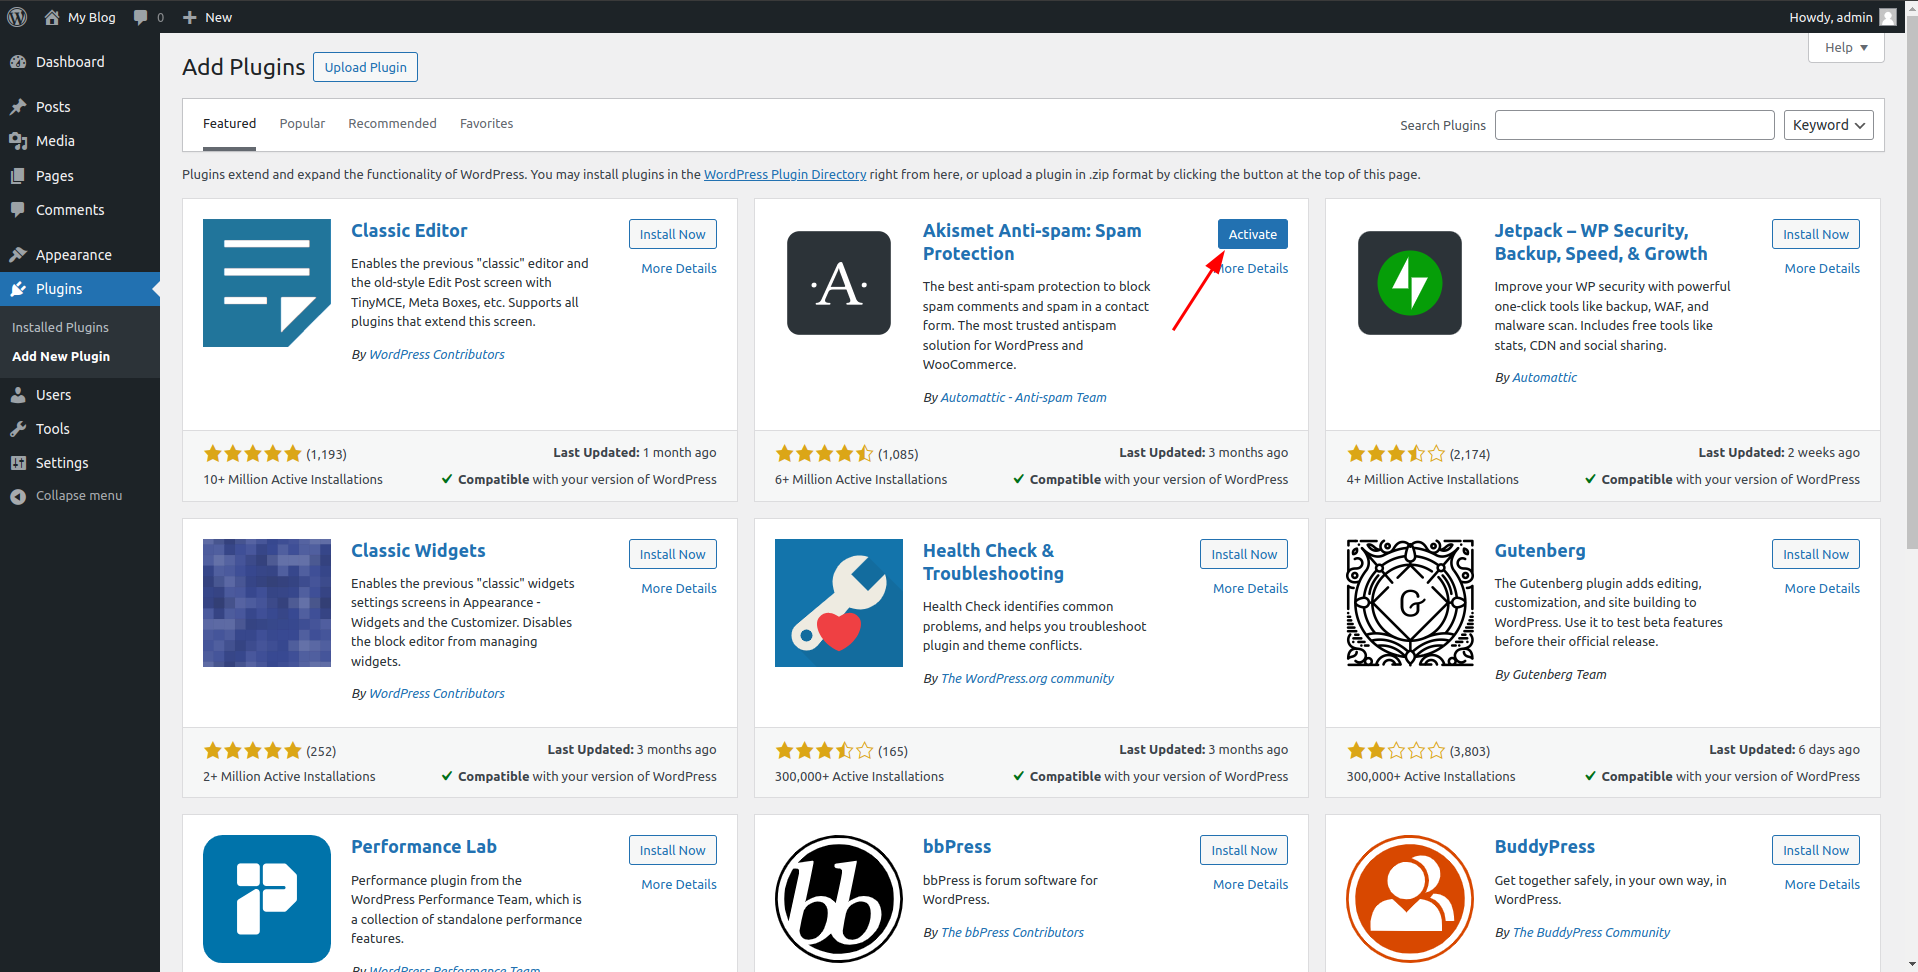This screenshot has width=1918, height=972.
Task: Open Automattic - Anti-spam Team author link
Action: click(x=1023, y=397)
